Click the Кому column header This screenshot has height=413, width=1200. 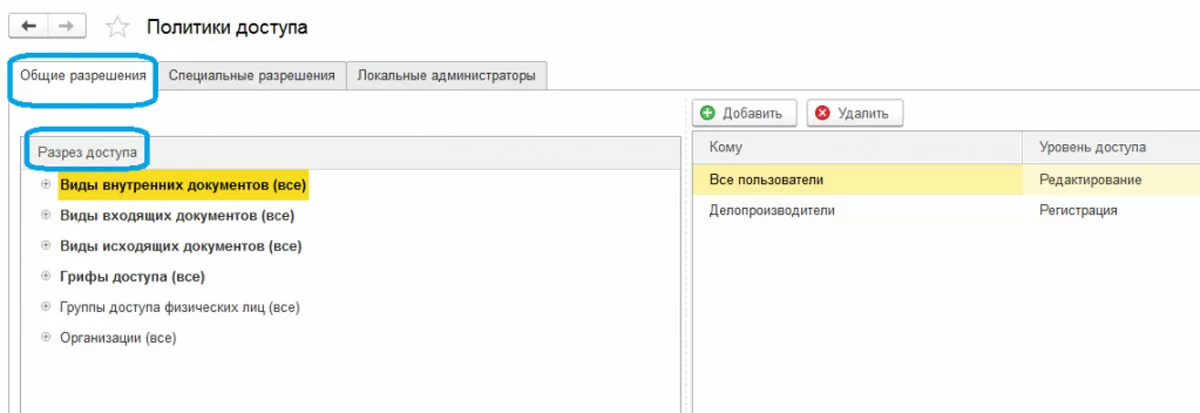[x=726, y=148]
